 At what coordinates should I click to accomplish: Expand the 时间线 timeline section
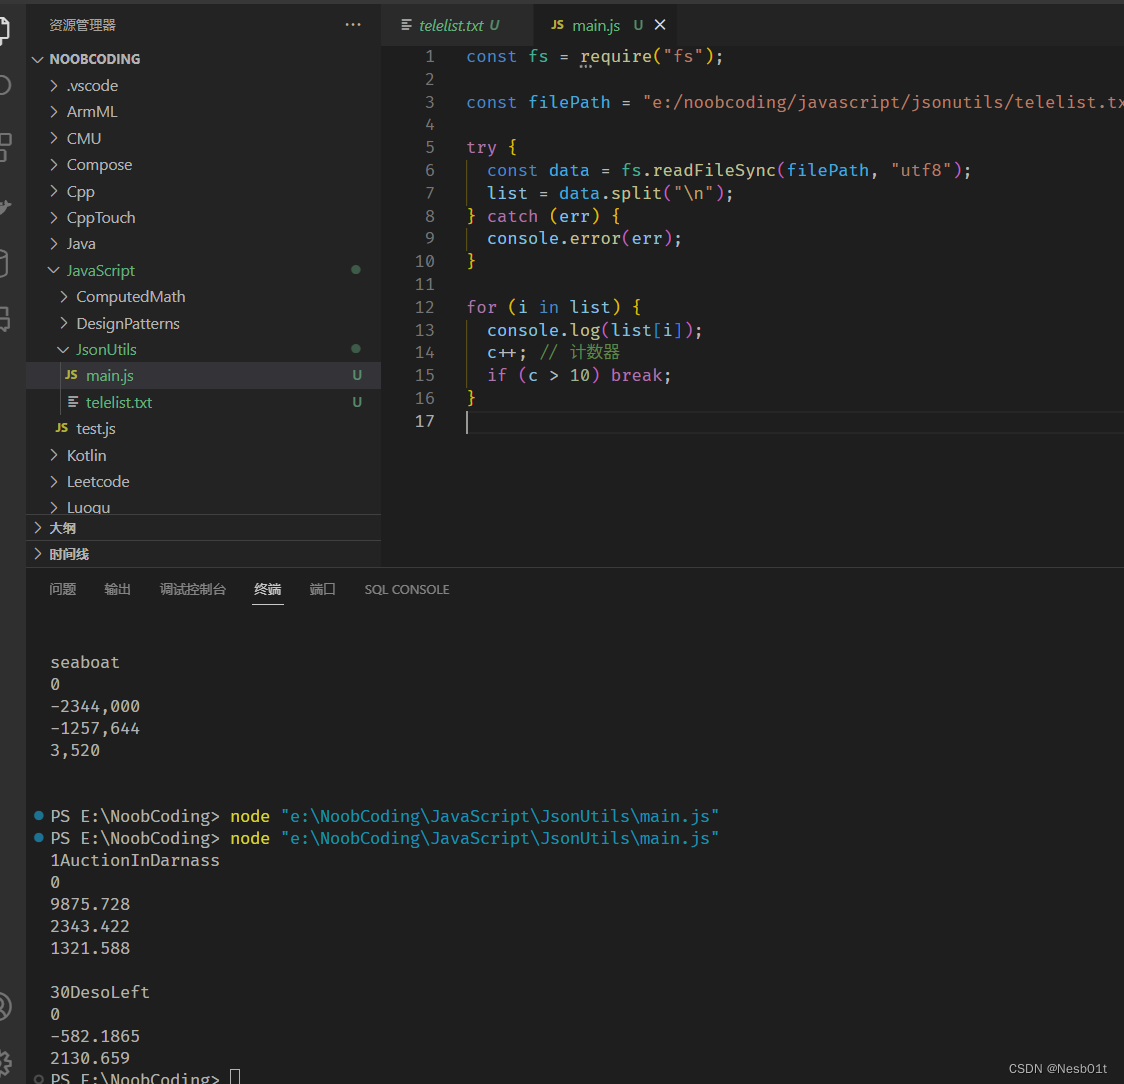pos(204,554)
